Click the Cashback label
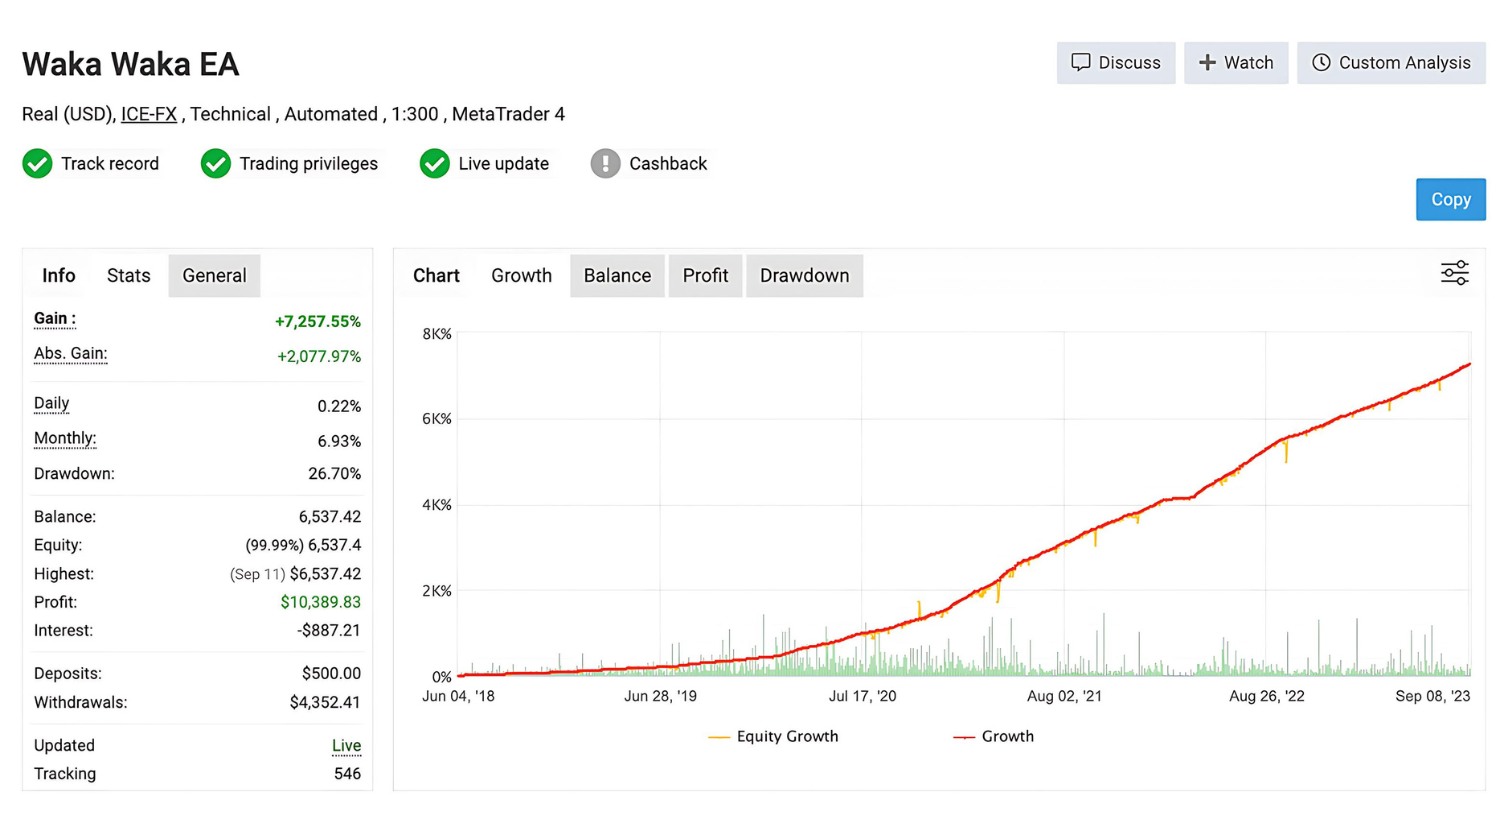This screenshot has height=838, width=1500. pos(668,163)
